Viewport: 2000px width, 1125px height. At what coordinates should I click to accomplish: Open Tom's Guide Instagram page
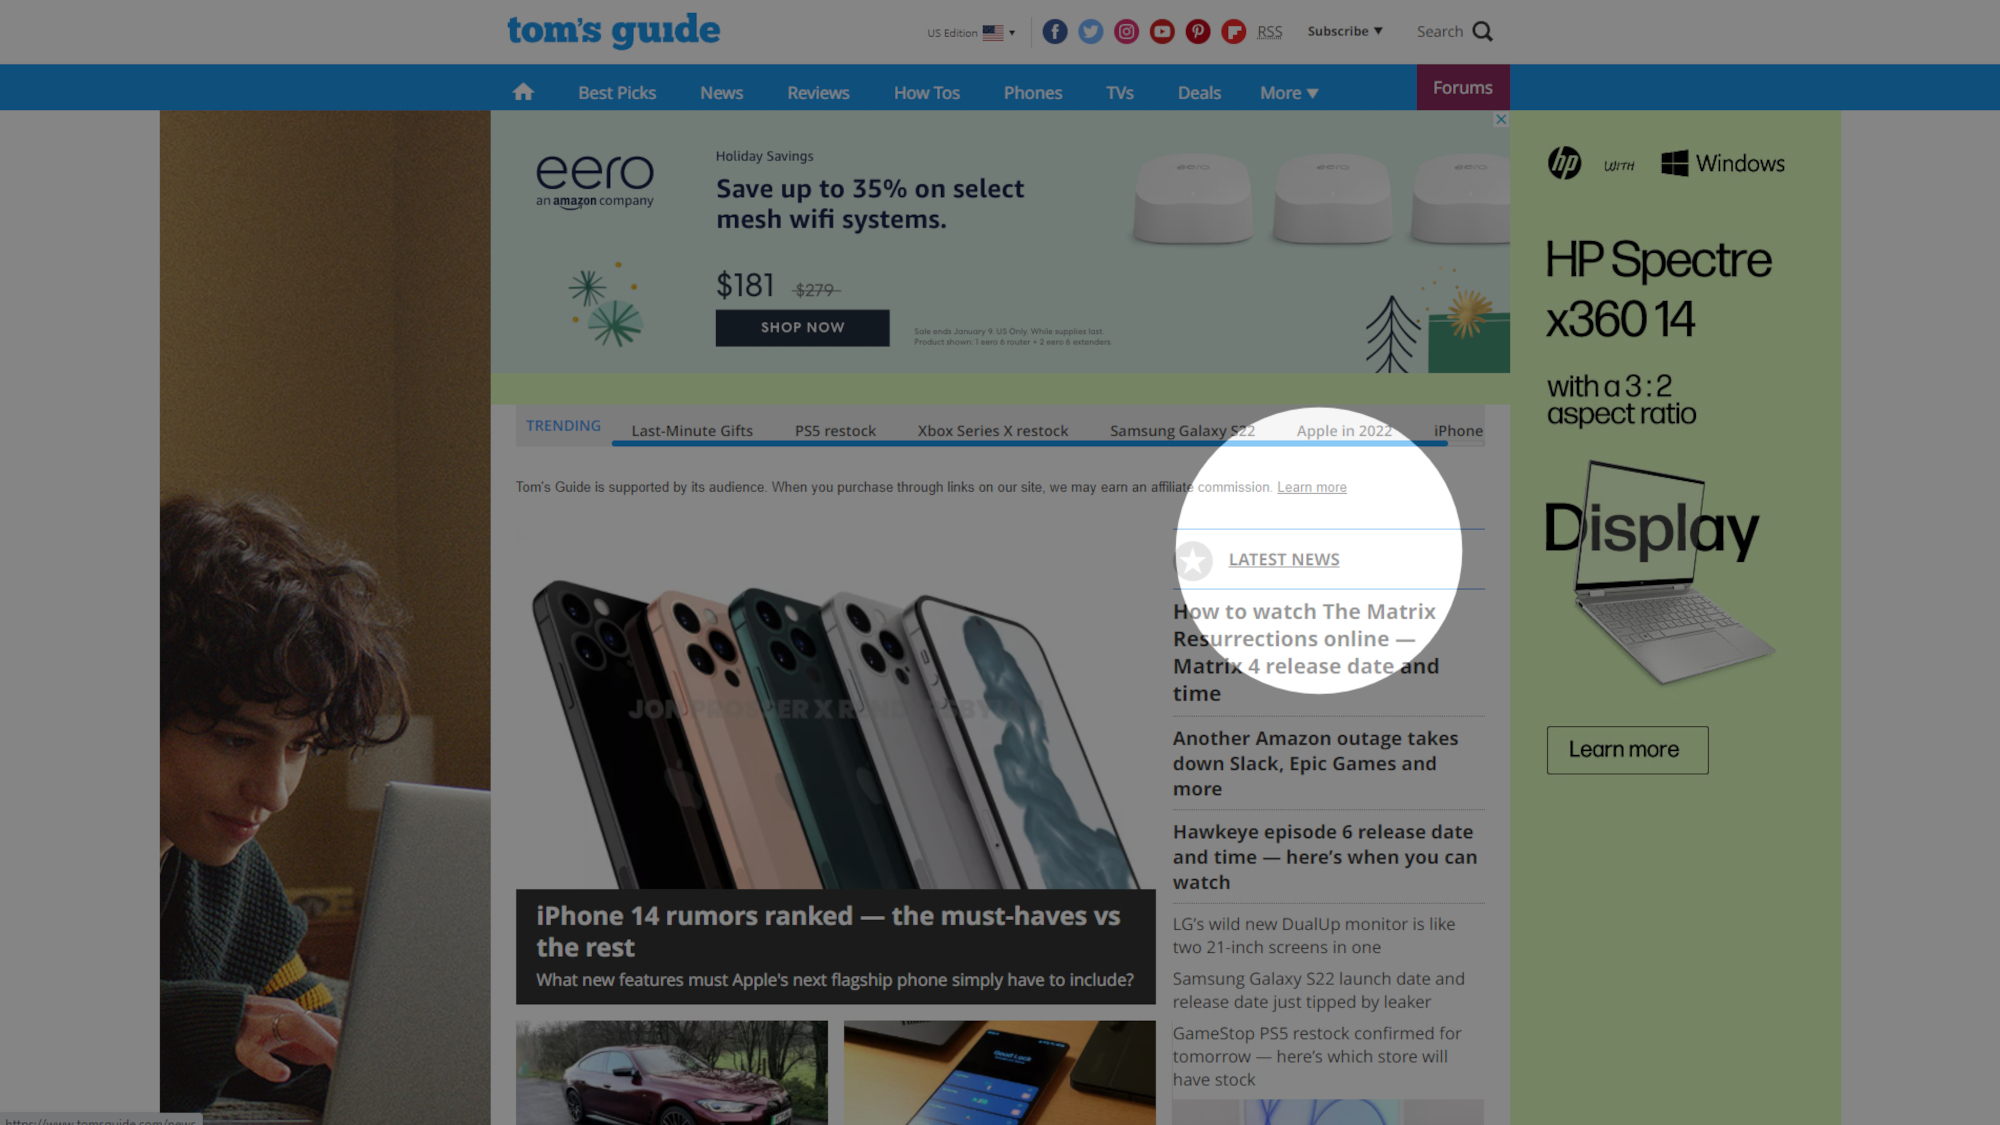click(1125, 30)
